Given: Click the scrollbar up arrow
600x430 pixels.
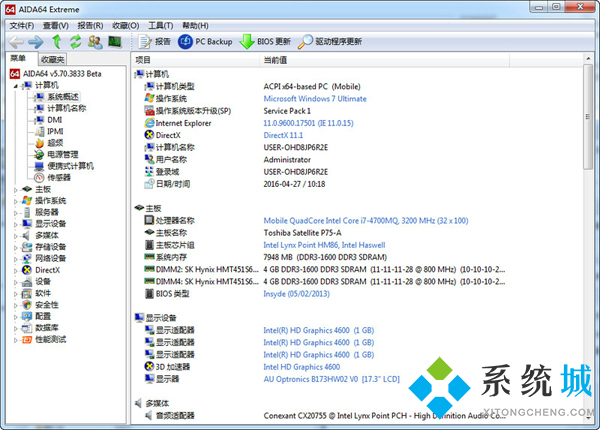Looking at the screenshot, I should tap(588, 59).
